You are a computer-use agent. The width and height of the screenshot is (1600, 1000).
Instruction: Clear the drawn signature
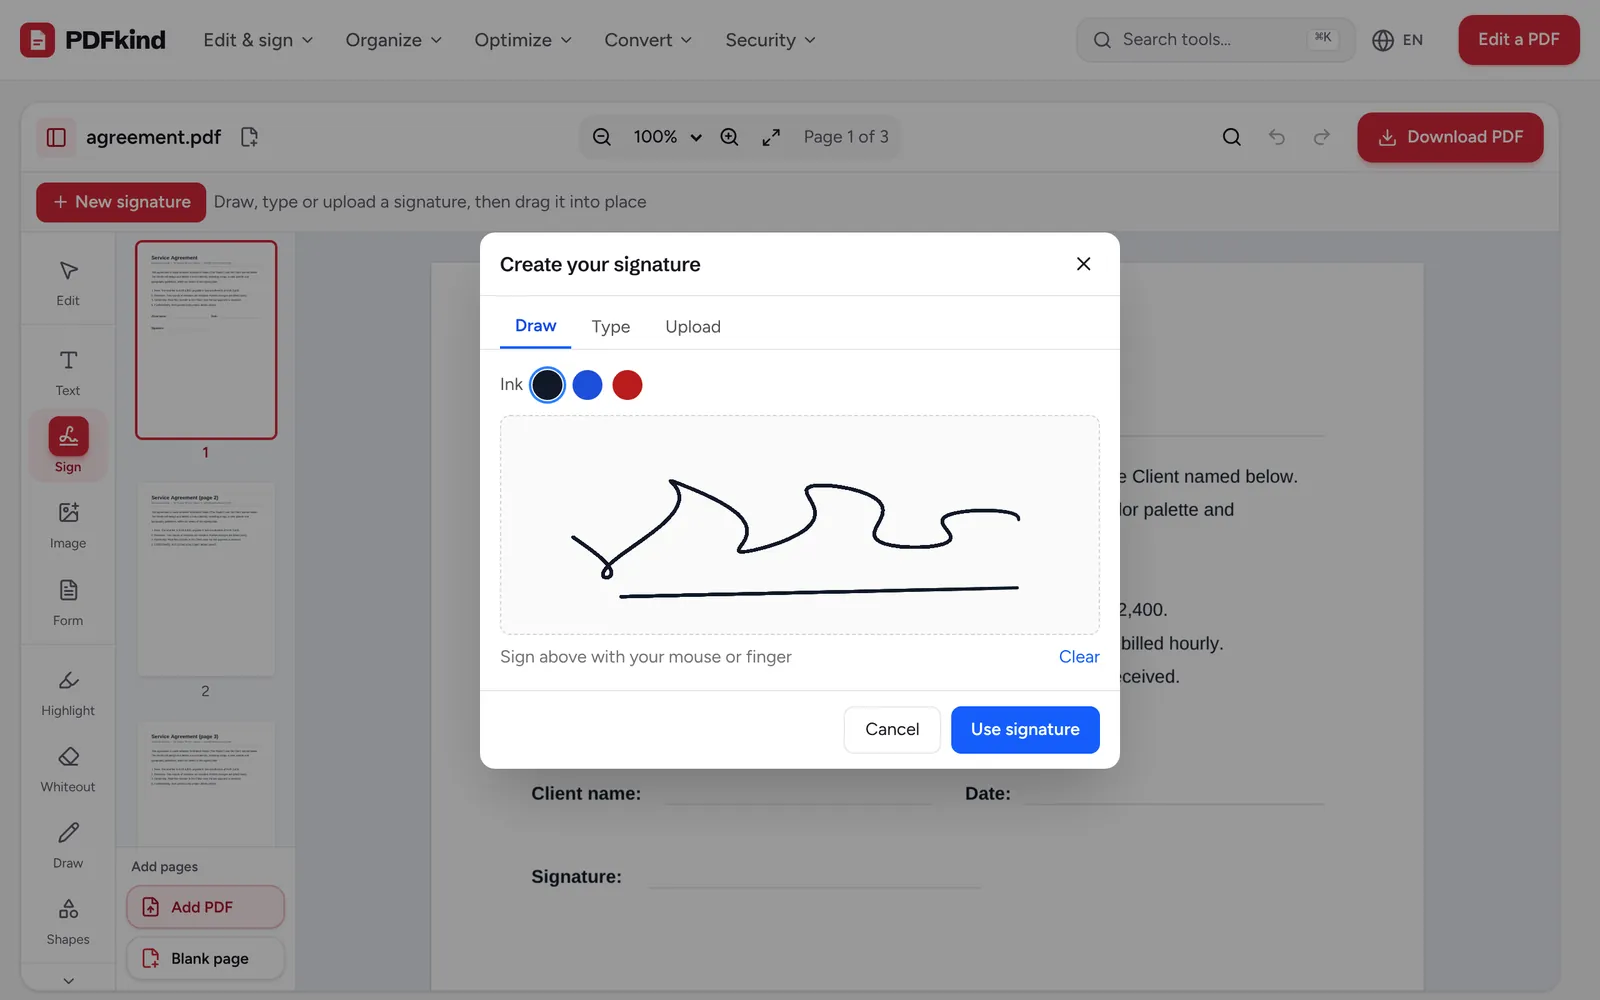tap(1079, 657)
